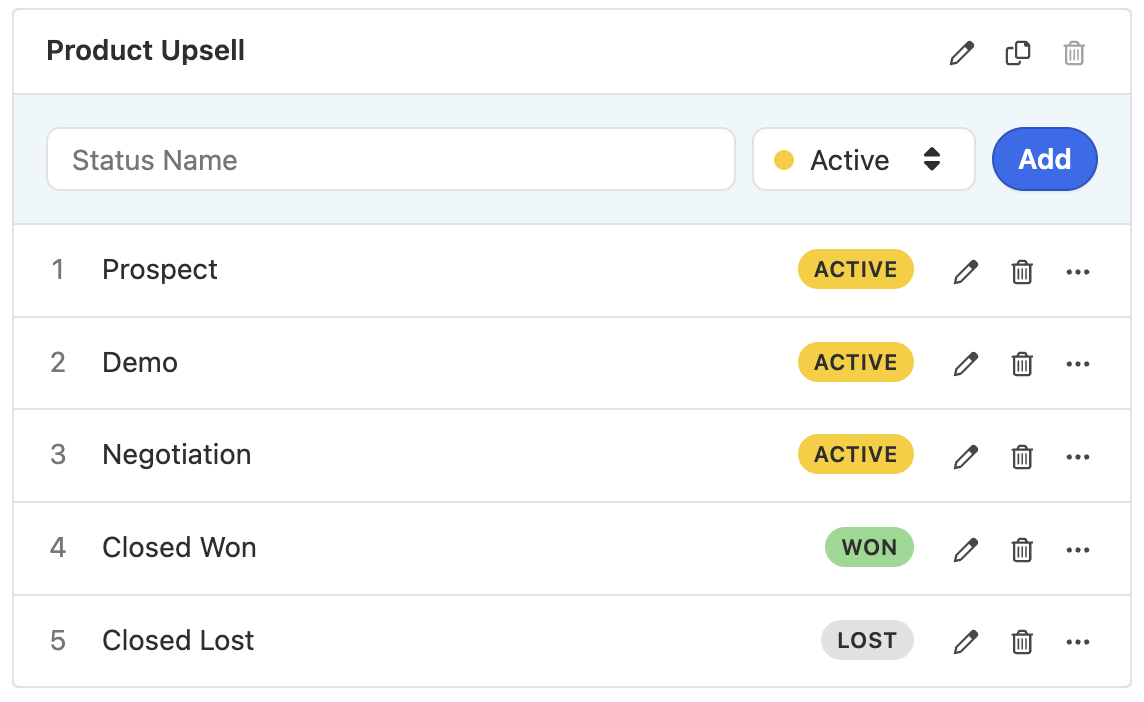The width and height of the screenshot is (1144, 702).
Task: Edit the Negotiation status
Action: pyautogui.click(x=965, y=456)
